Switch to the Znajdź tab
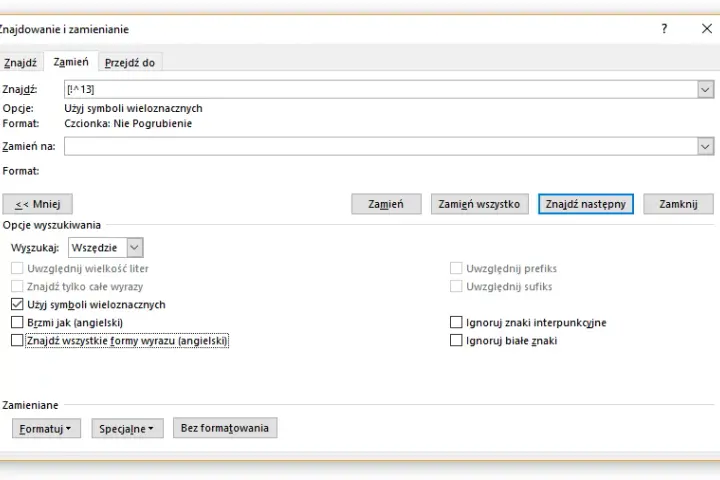This screenshot has height=480, width=720. click(x=20, y=62)
